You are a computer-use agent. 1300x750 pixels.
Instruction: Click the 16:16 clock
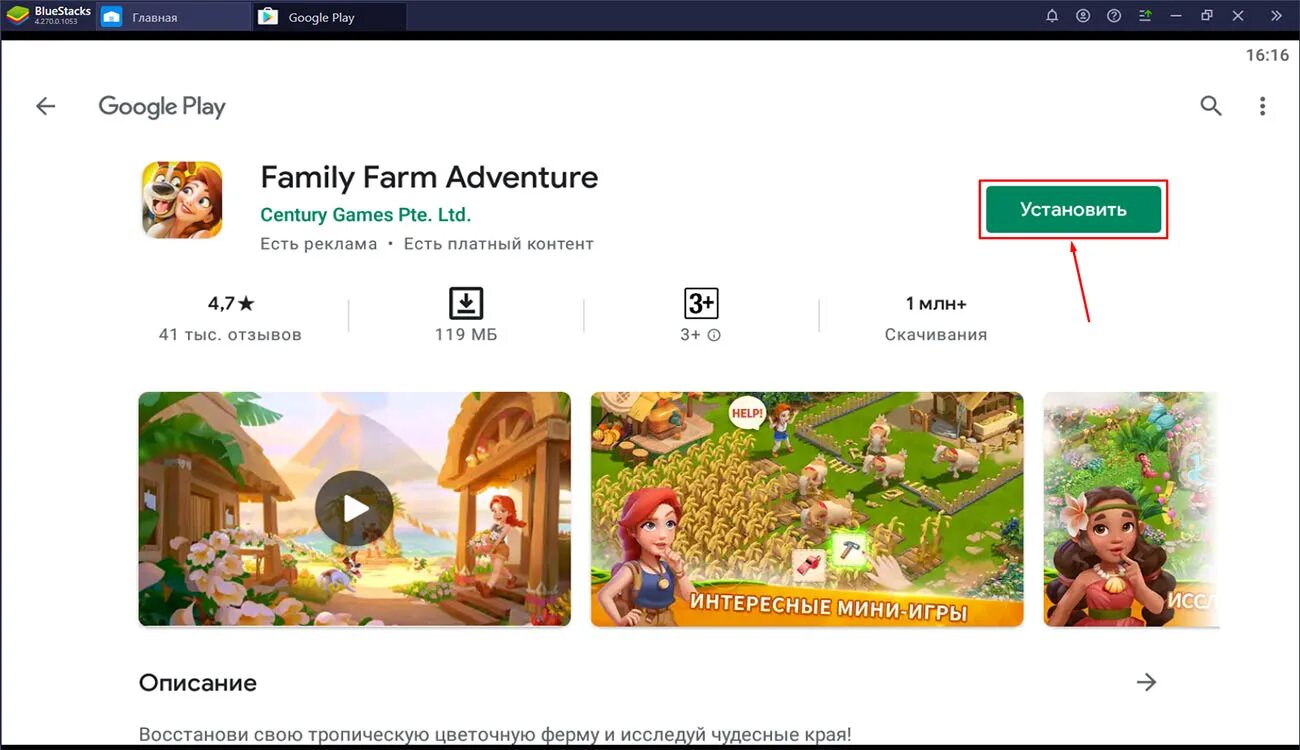coord(1267,55)
